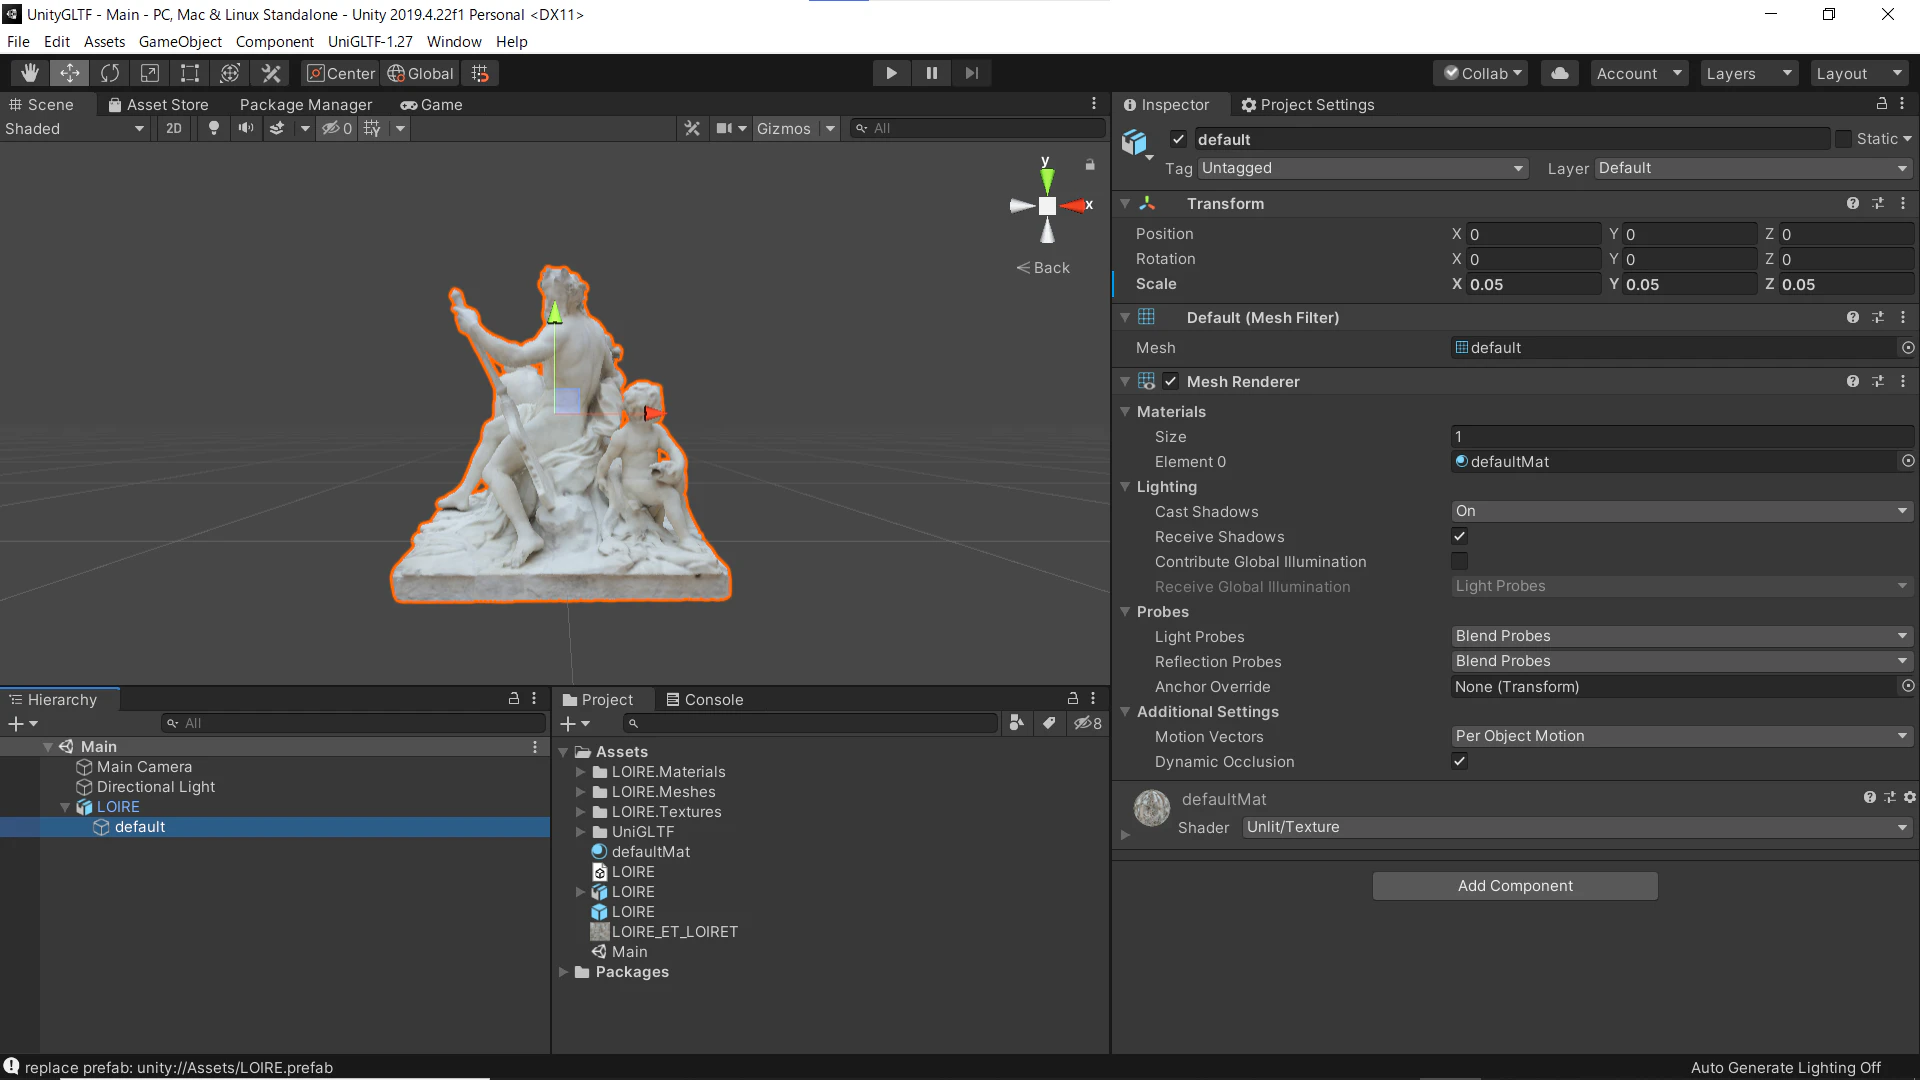
Task: Search by type in Project panel
Action: tap(1017, 723)
